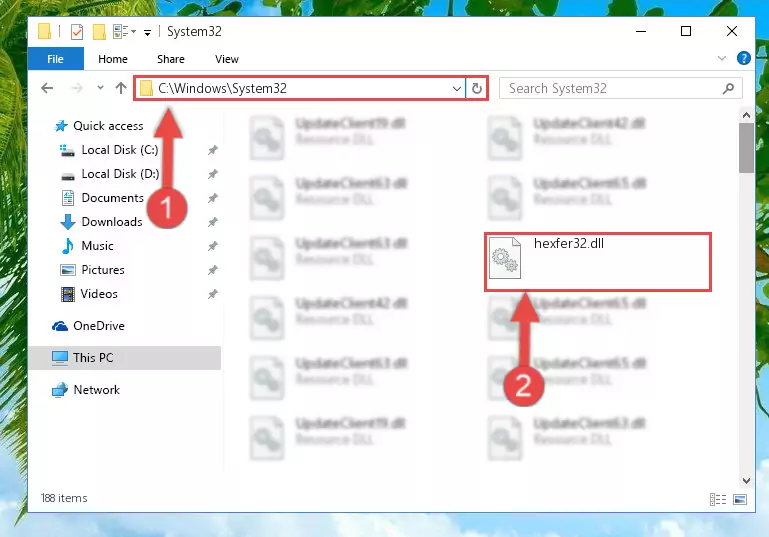Select the hexfer32.dll file name

pos(569,244)
